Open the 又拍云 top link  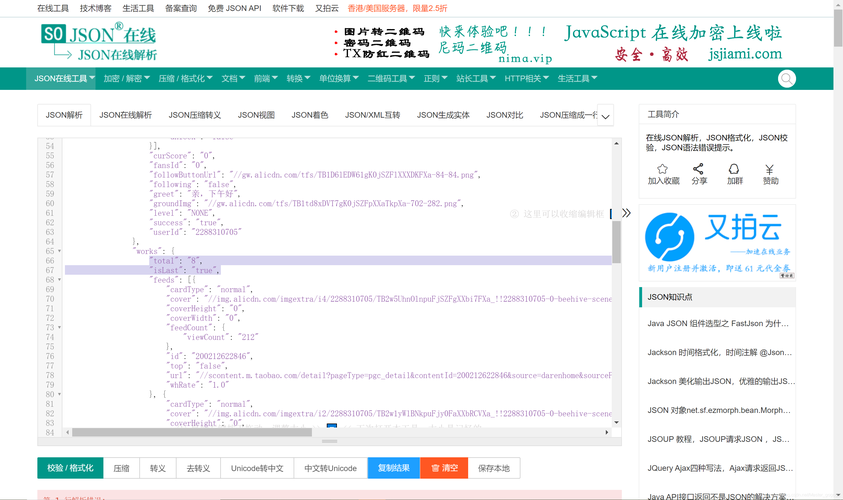coord(327,8)
